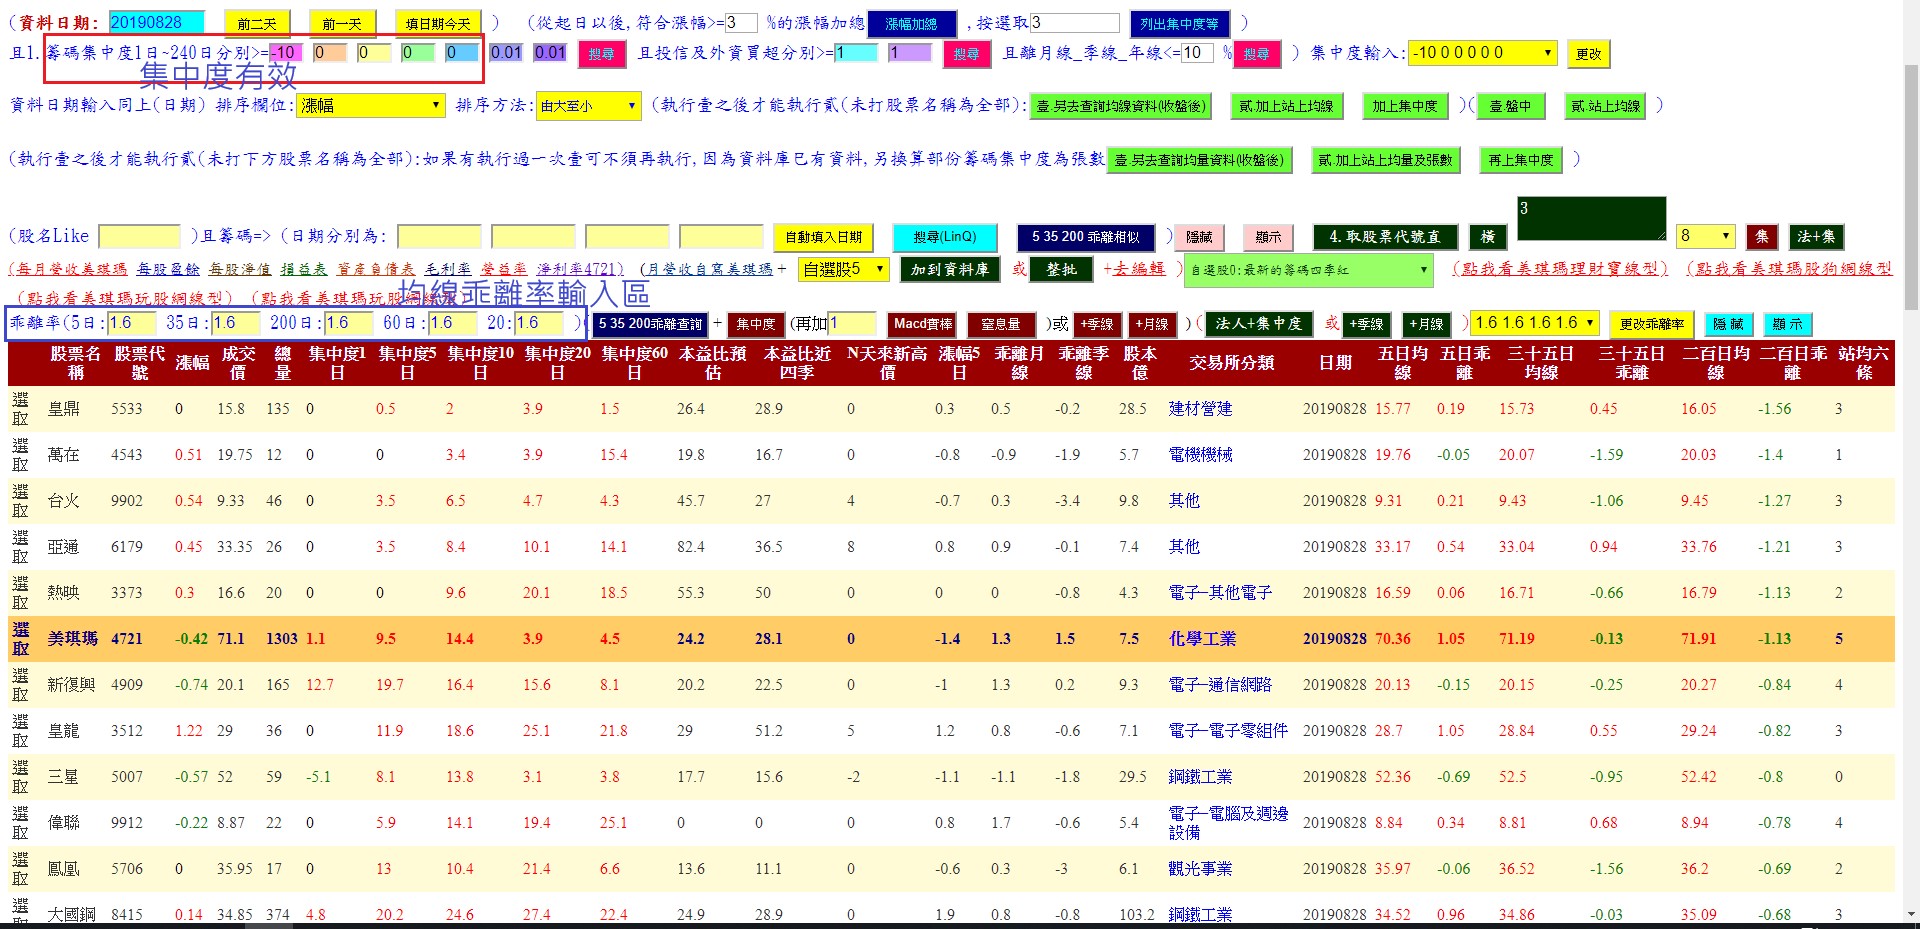Click the 貳.站上均線 button
The height and width of the screenshot is (929, 1920).
[x=1605, y=106]
